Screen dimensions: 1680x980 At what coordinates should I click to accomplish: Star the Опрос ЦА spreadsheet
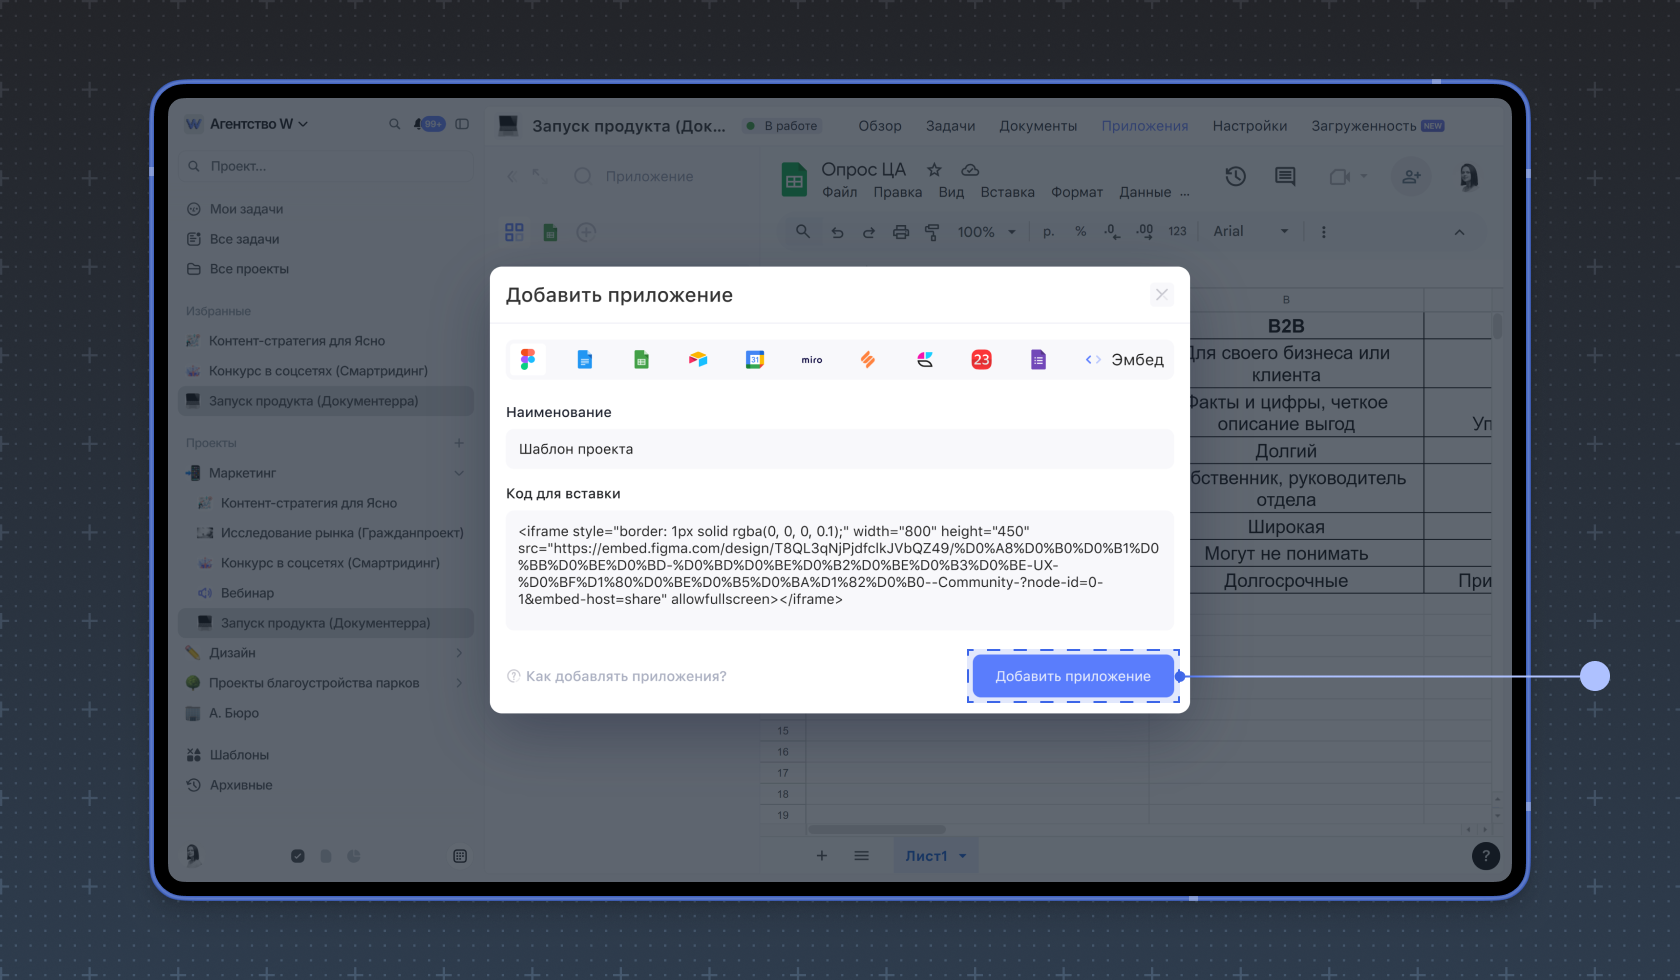(934, 170)
